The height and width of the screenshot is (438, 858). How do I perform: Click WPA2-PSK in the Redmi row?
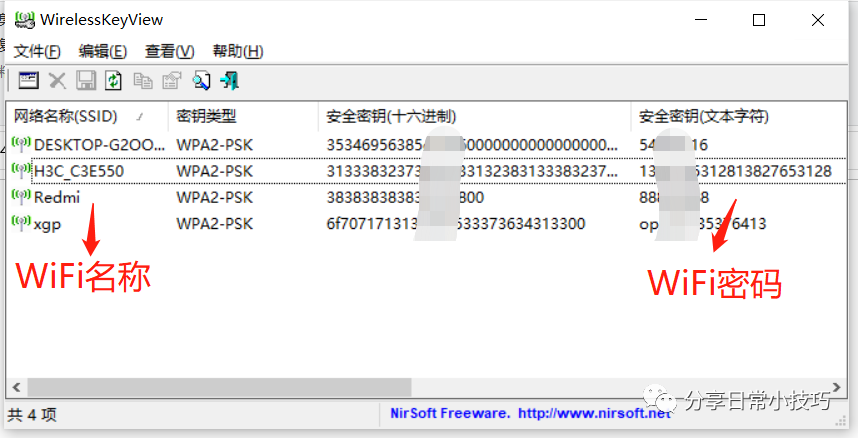[x=214, y=197]
